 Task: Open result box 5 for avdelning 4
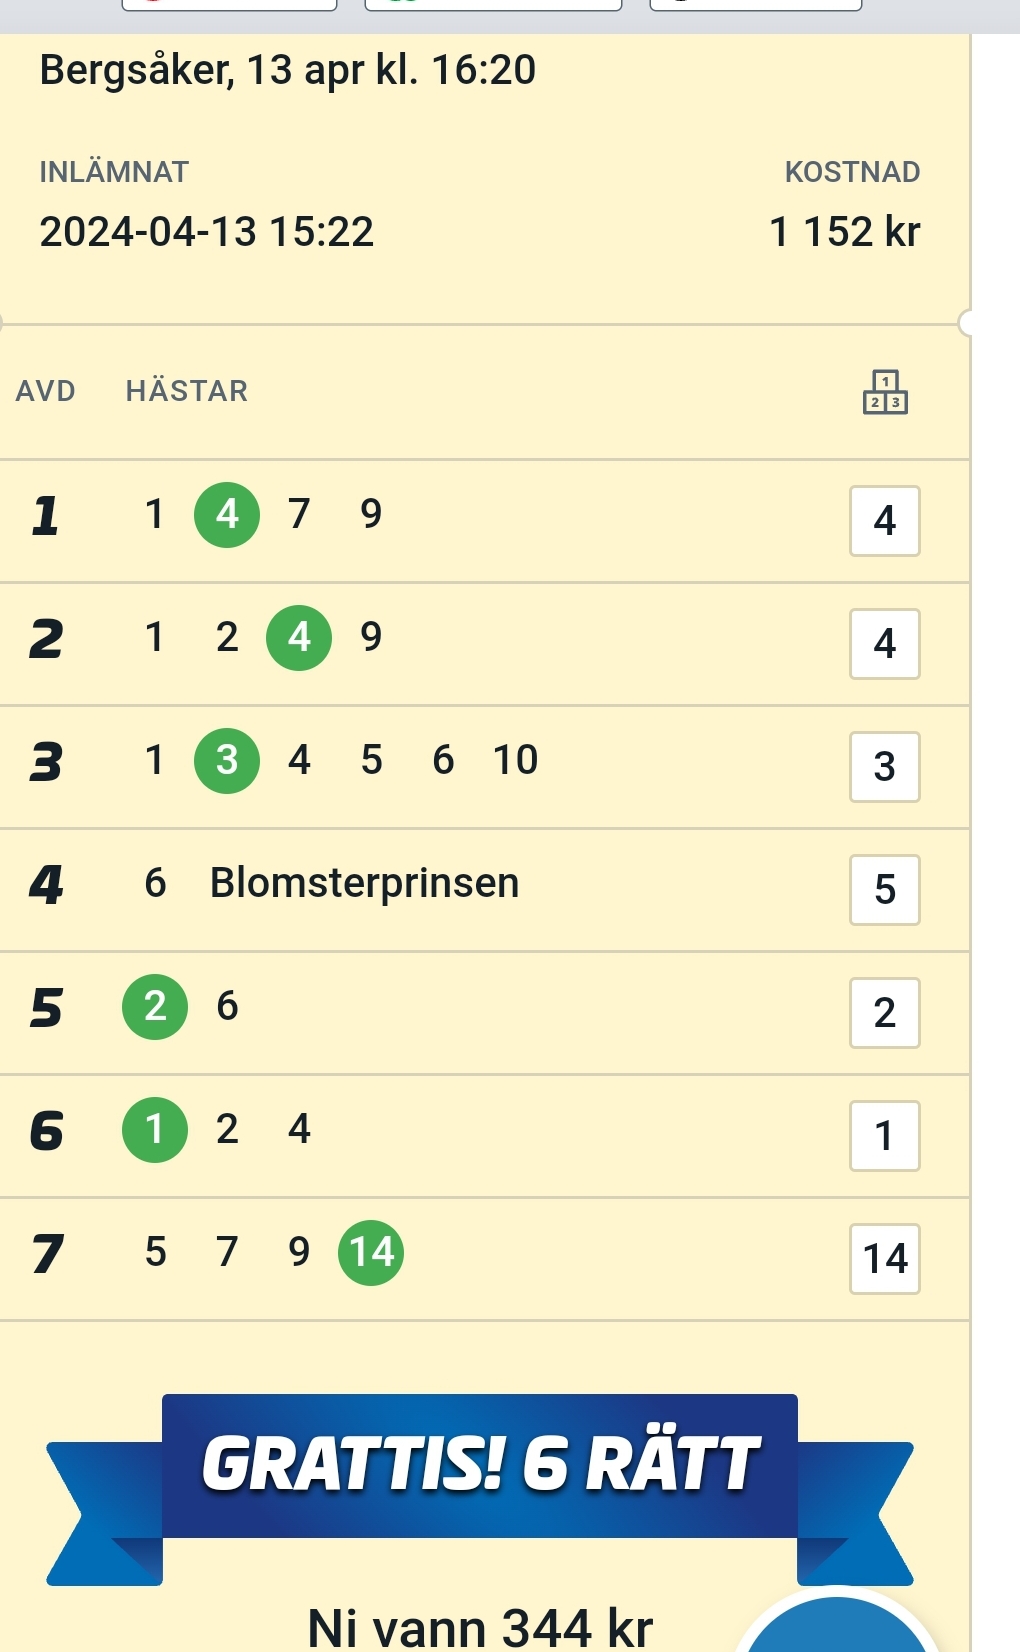click(x=885, y=890)
